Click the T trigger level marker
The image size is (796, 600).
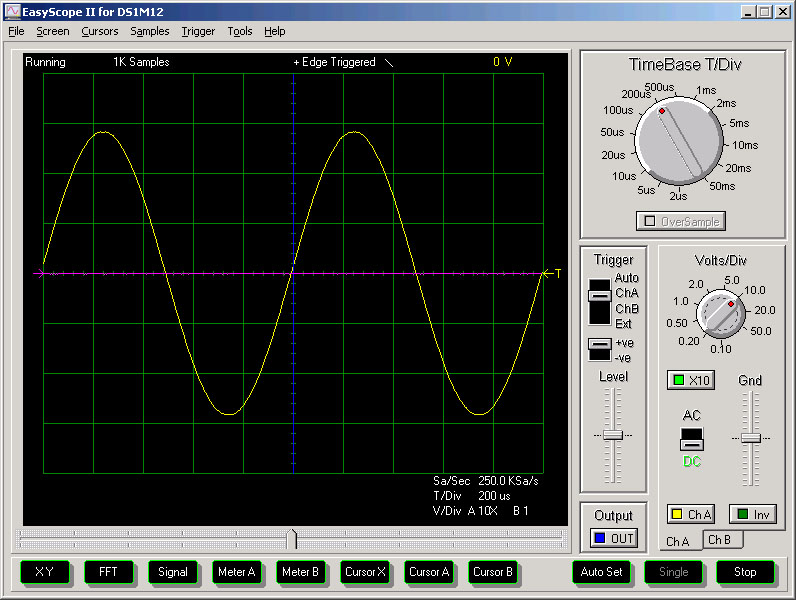(x=552, y=274)
